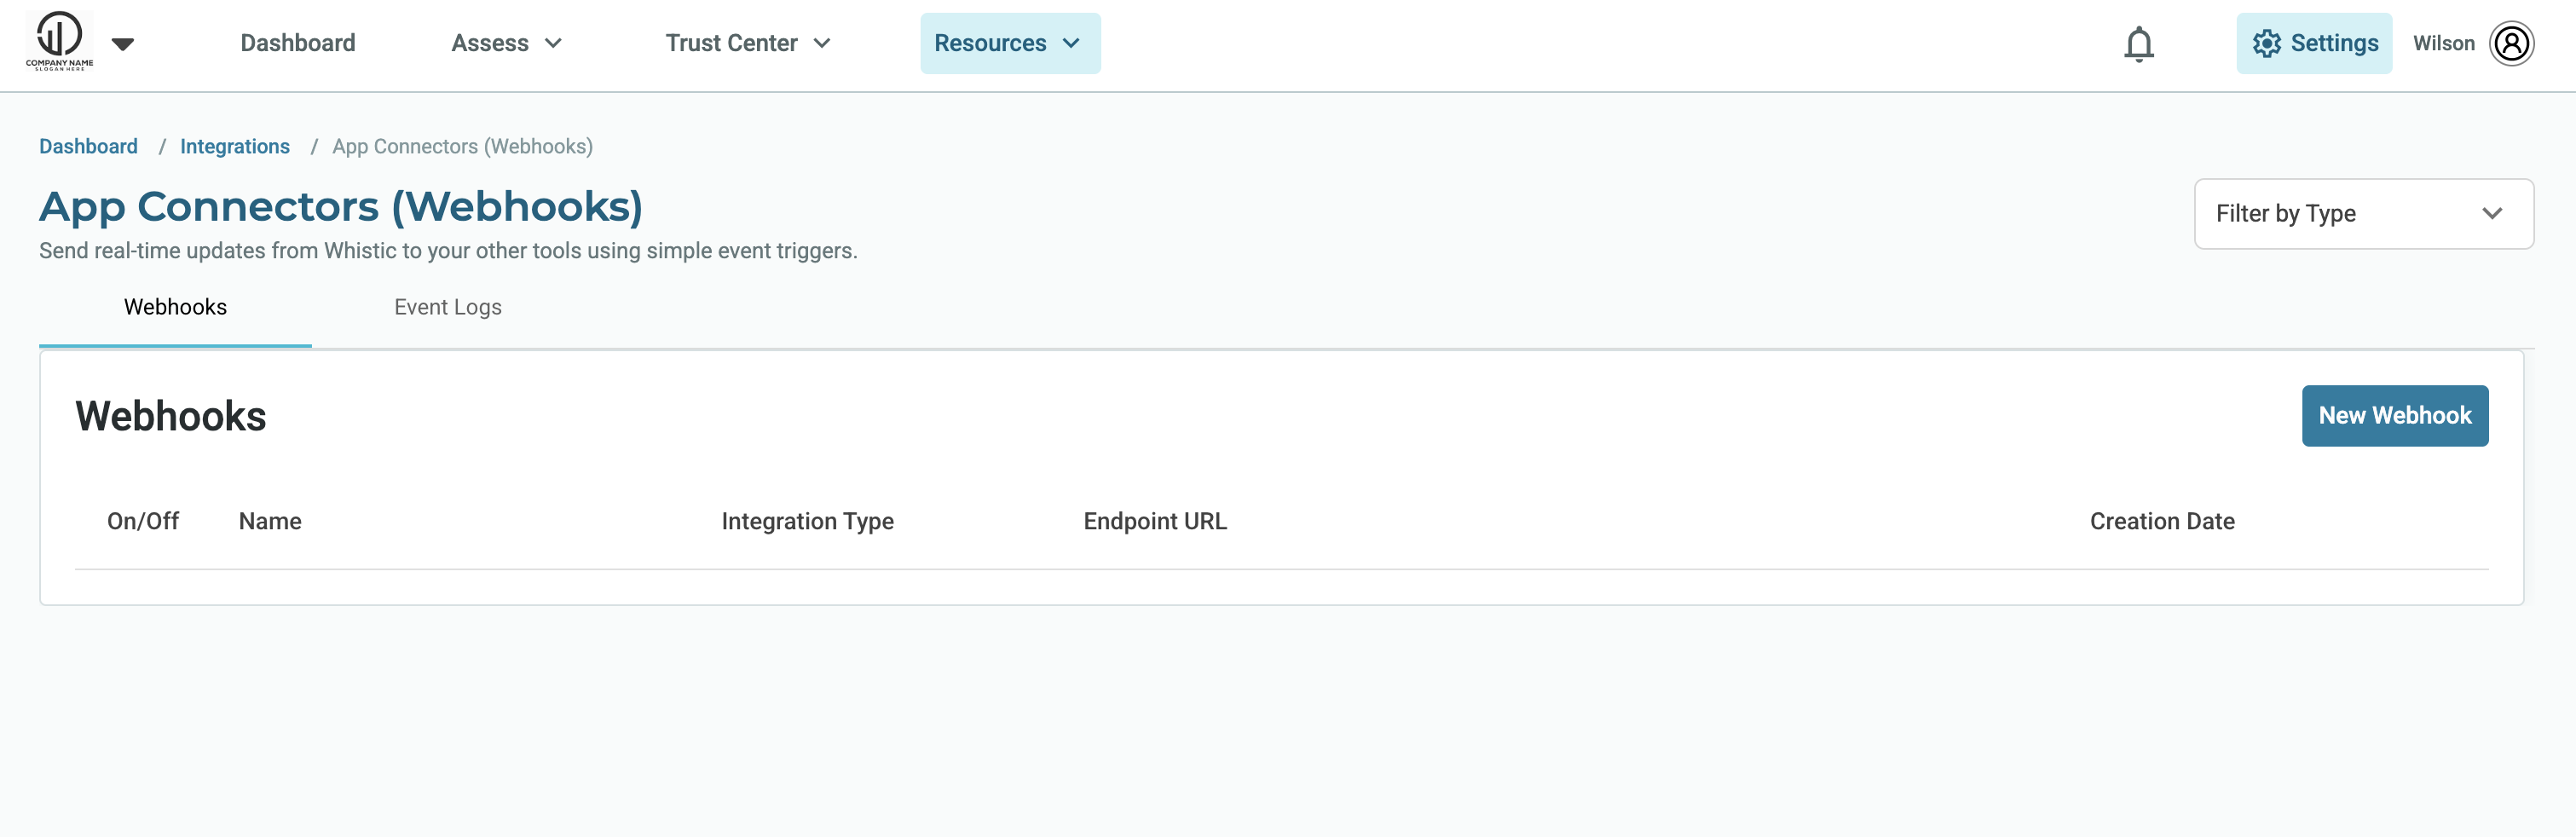Follow the Integrations breadcrumb link
This screenshot has height=837, width=2576.
[x=235, y=146]
